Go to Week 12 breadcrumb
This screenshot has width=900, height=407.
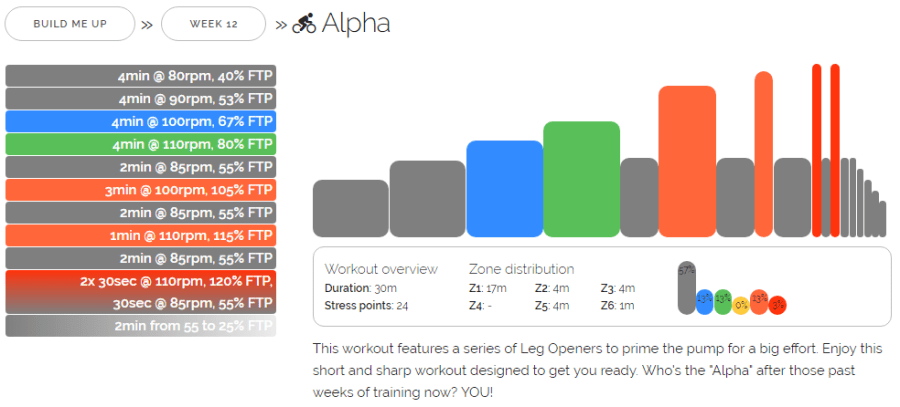point(213,24)
